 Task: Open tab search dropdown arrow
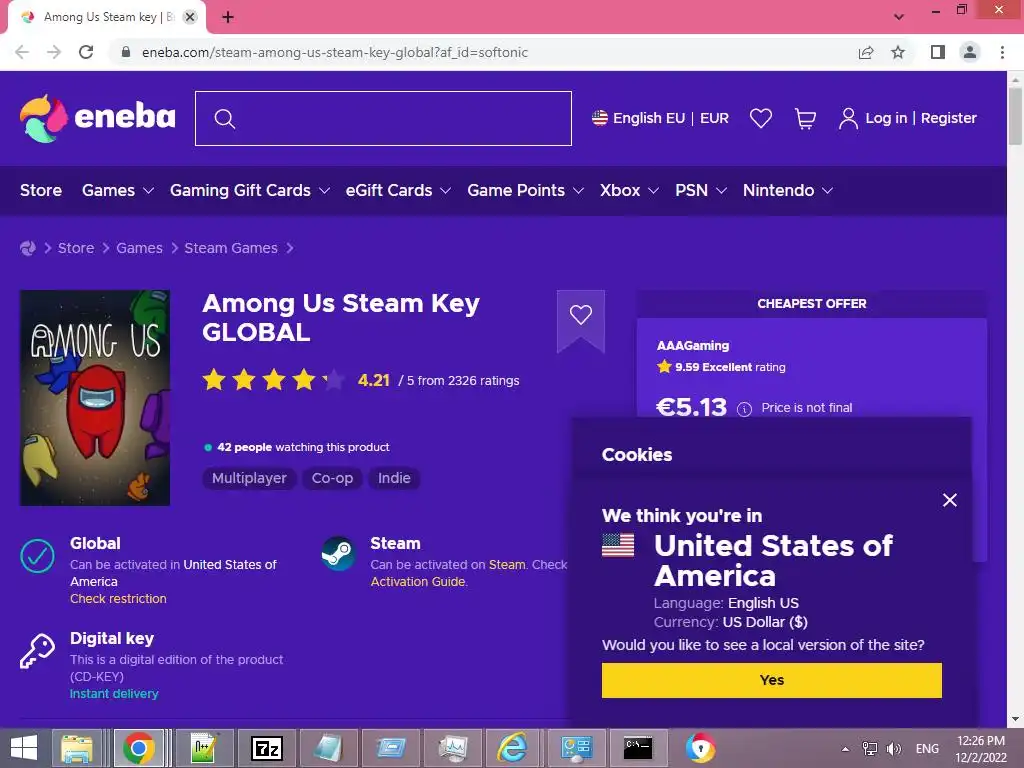[x=899, y=17]
